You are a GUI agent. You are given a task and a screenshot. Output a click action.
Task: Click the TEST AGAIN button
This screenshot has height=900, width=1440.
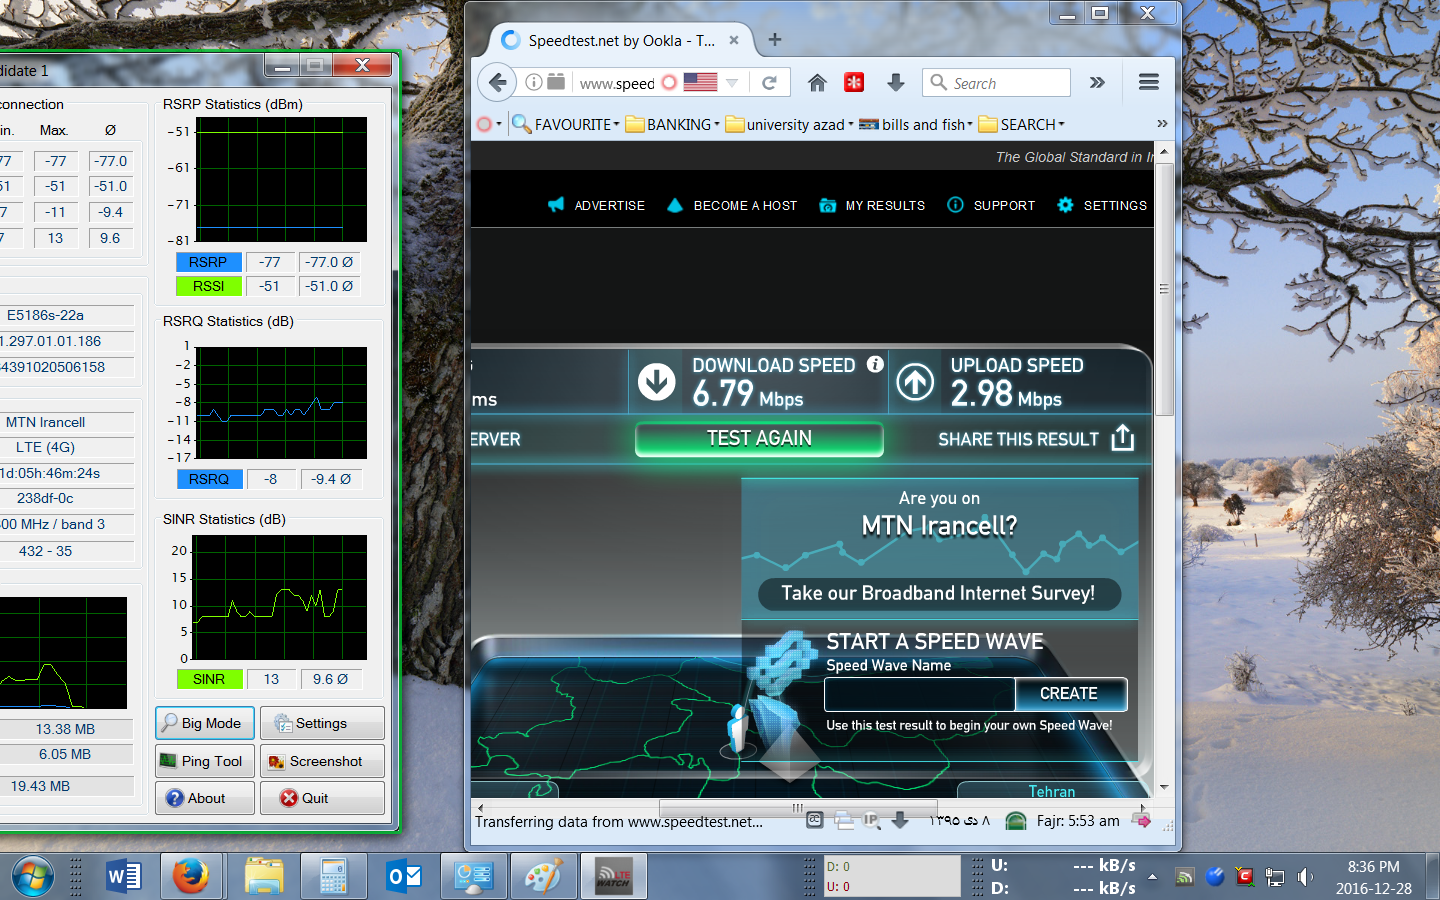[x=759, y=439]
